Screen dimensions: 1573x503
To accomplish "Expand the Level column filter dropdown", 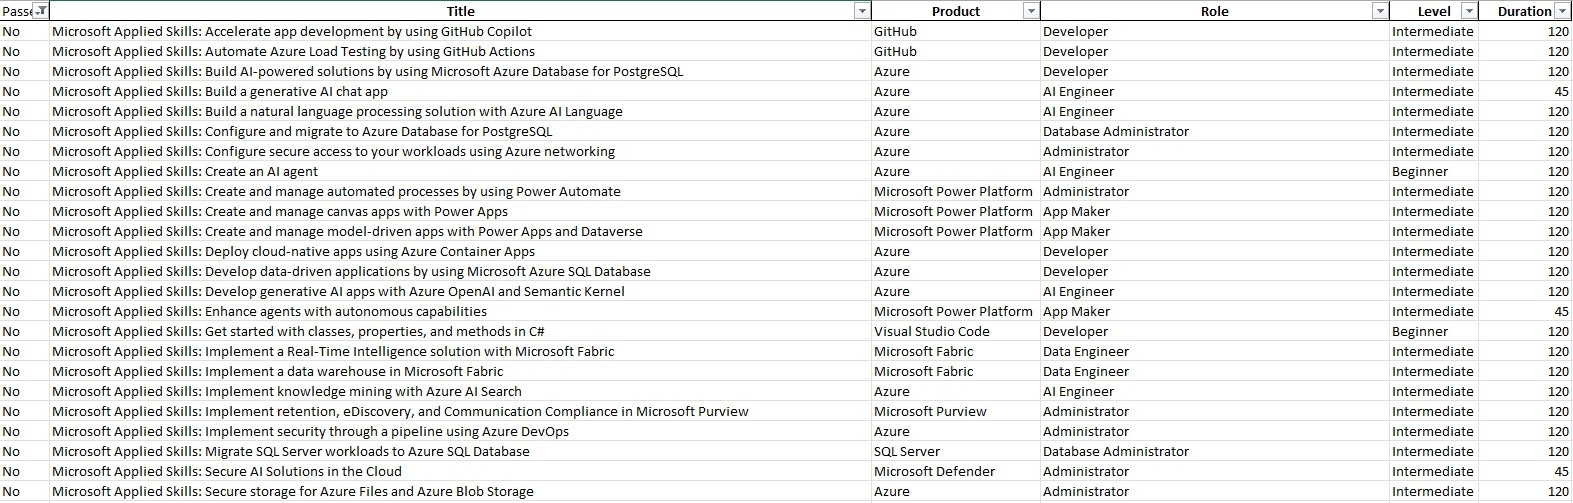I will [1468, 11].
